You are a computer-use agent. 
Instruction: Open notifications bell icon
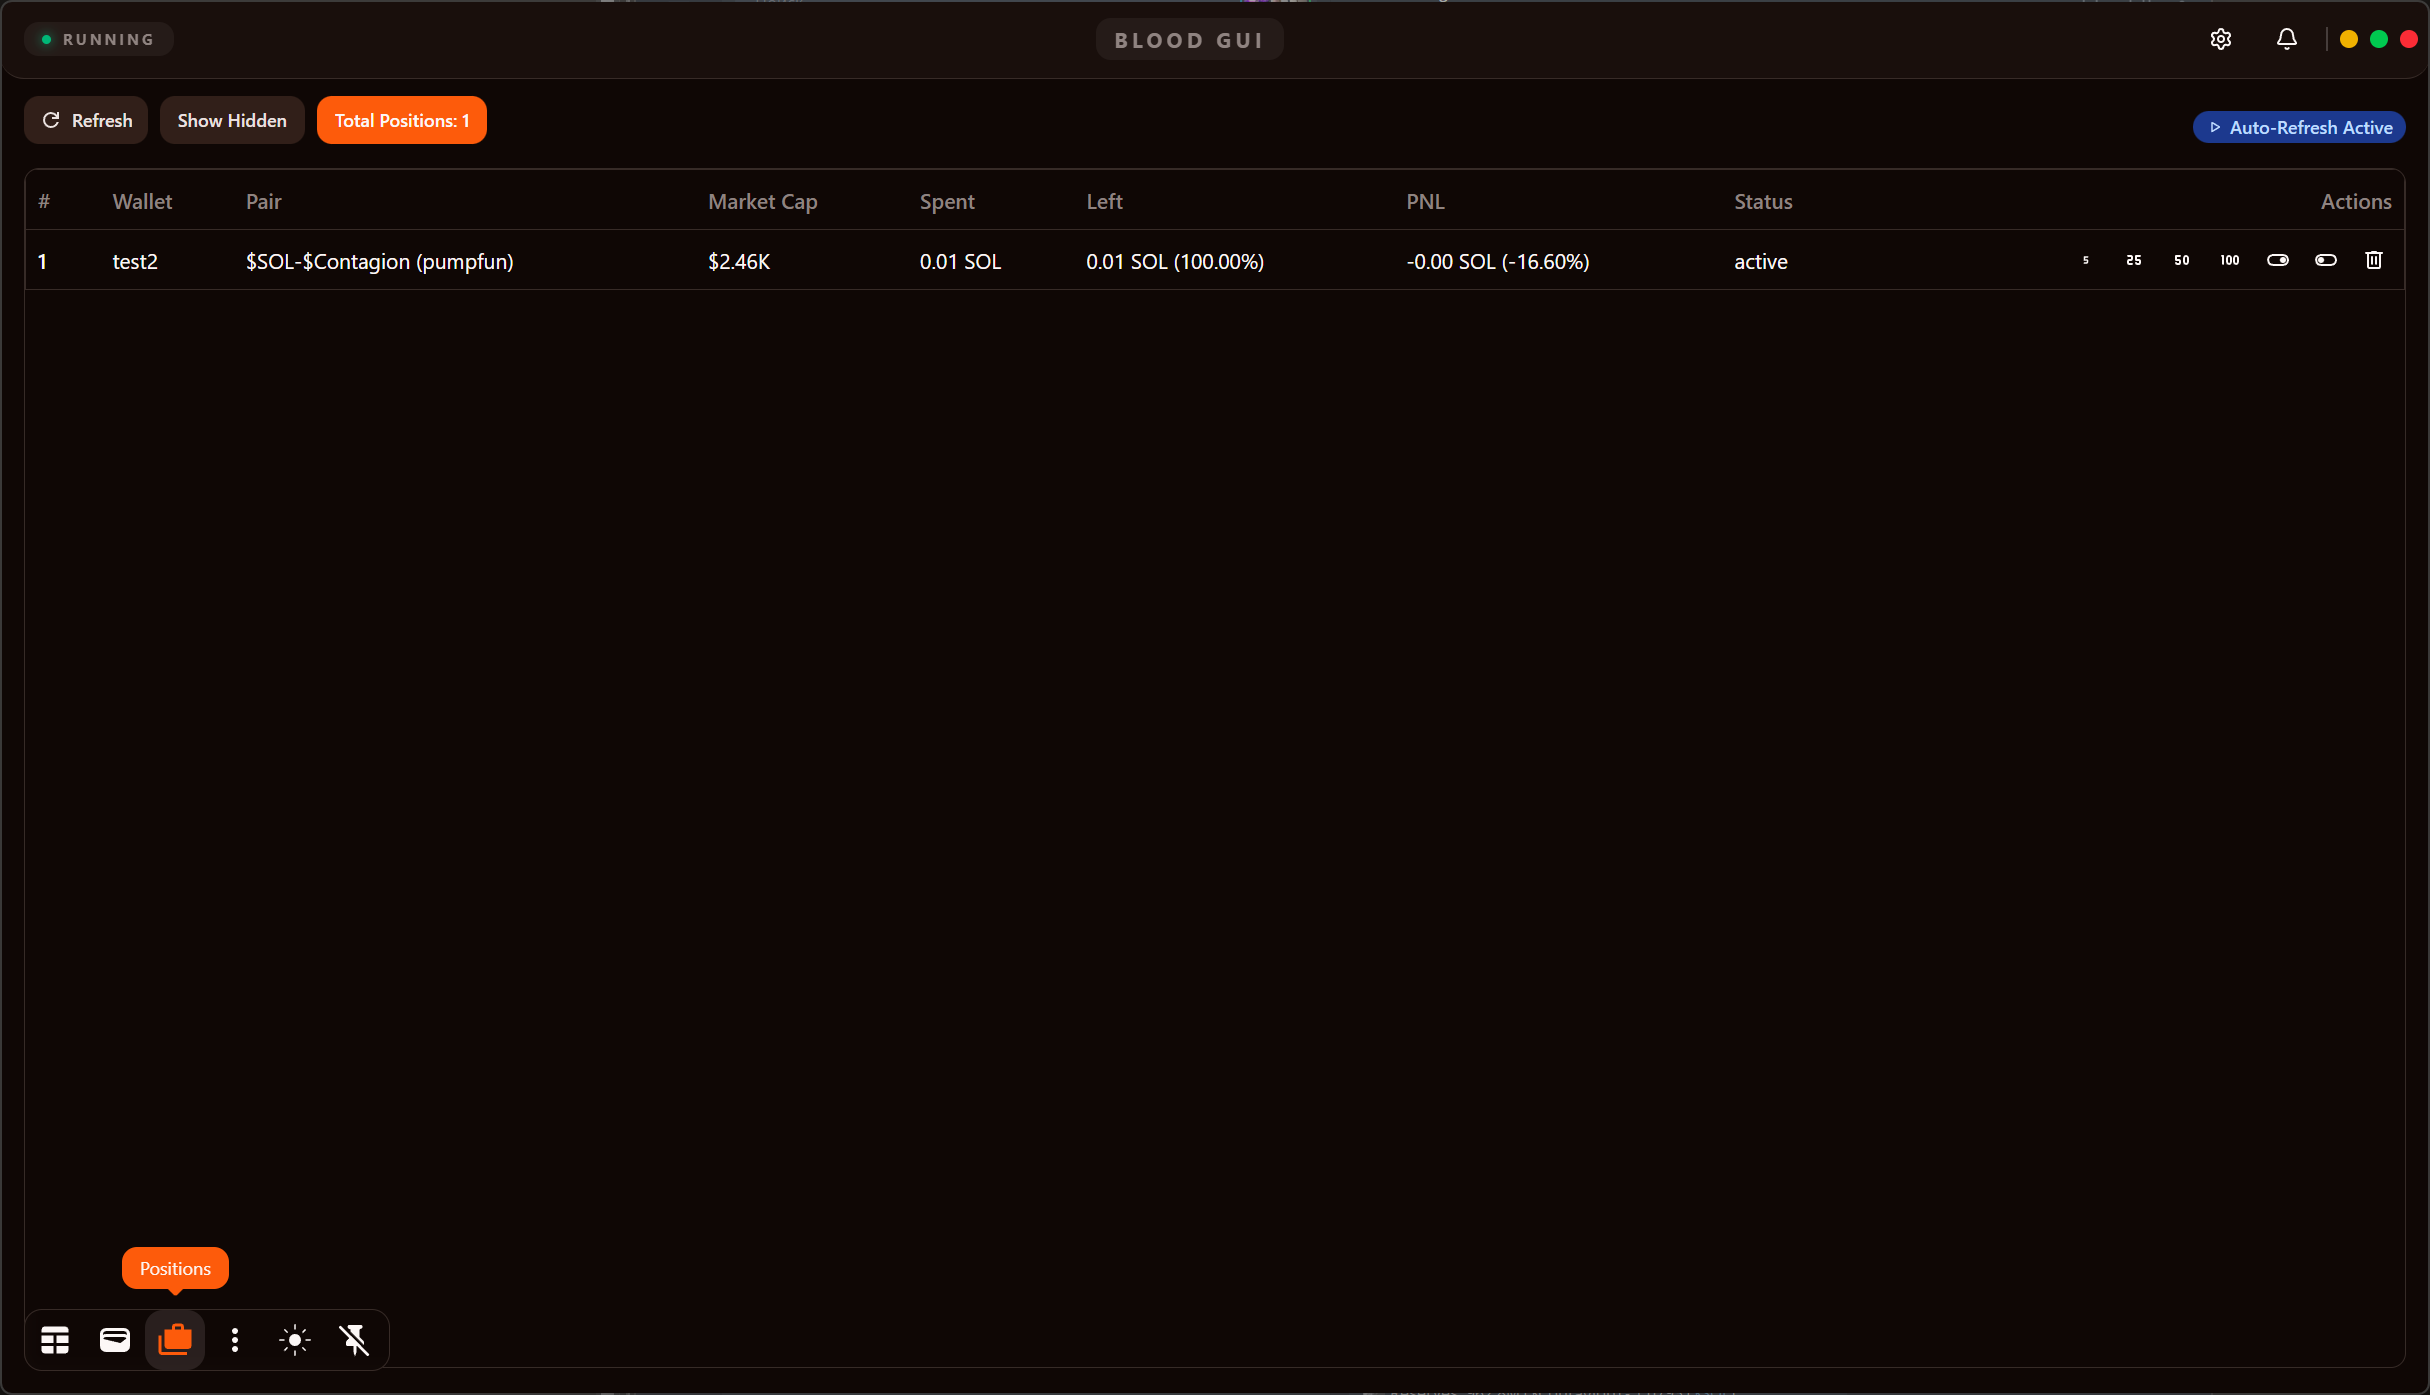(x=2287, y=39)
